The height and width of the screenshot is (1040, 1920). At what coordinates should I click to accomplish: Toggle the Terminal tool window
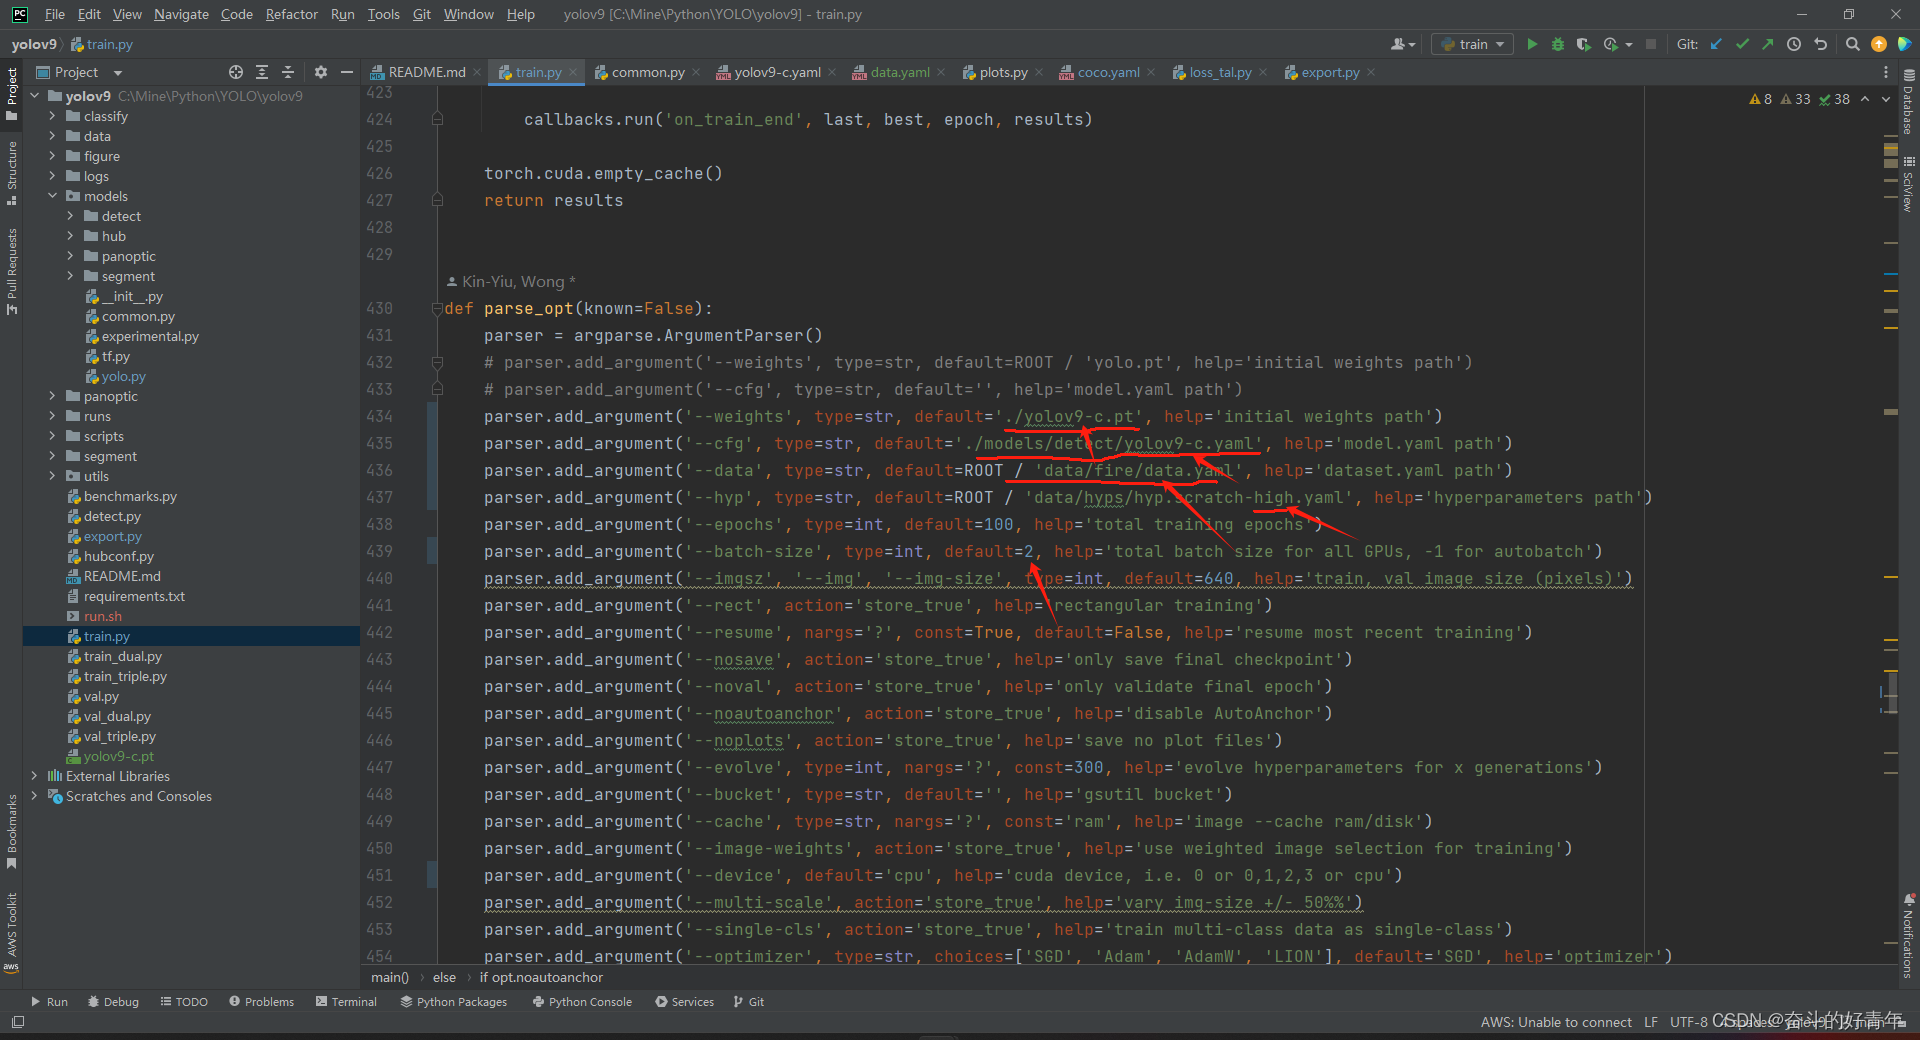tap(346, 1001)
